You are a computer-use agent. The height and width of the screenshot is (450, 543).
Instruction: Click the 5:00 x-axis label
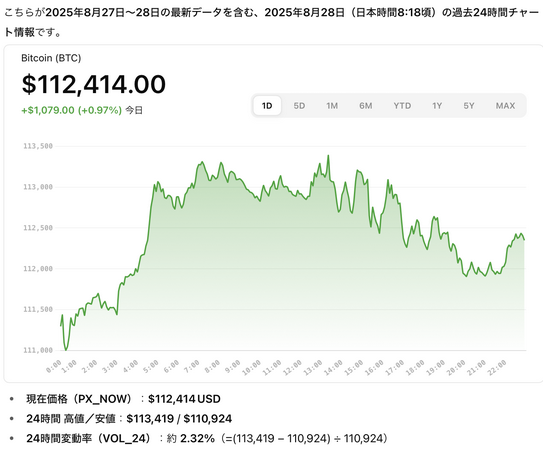click(x=151, y=367)
